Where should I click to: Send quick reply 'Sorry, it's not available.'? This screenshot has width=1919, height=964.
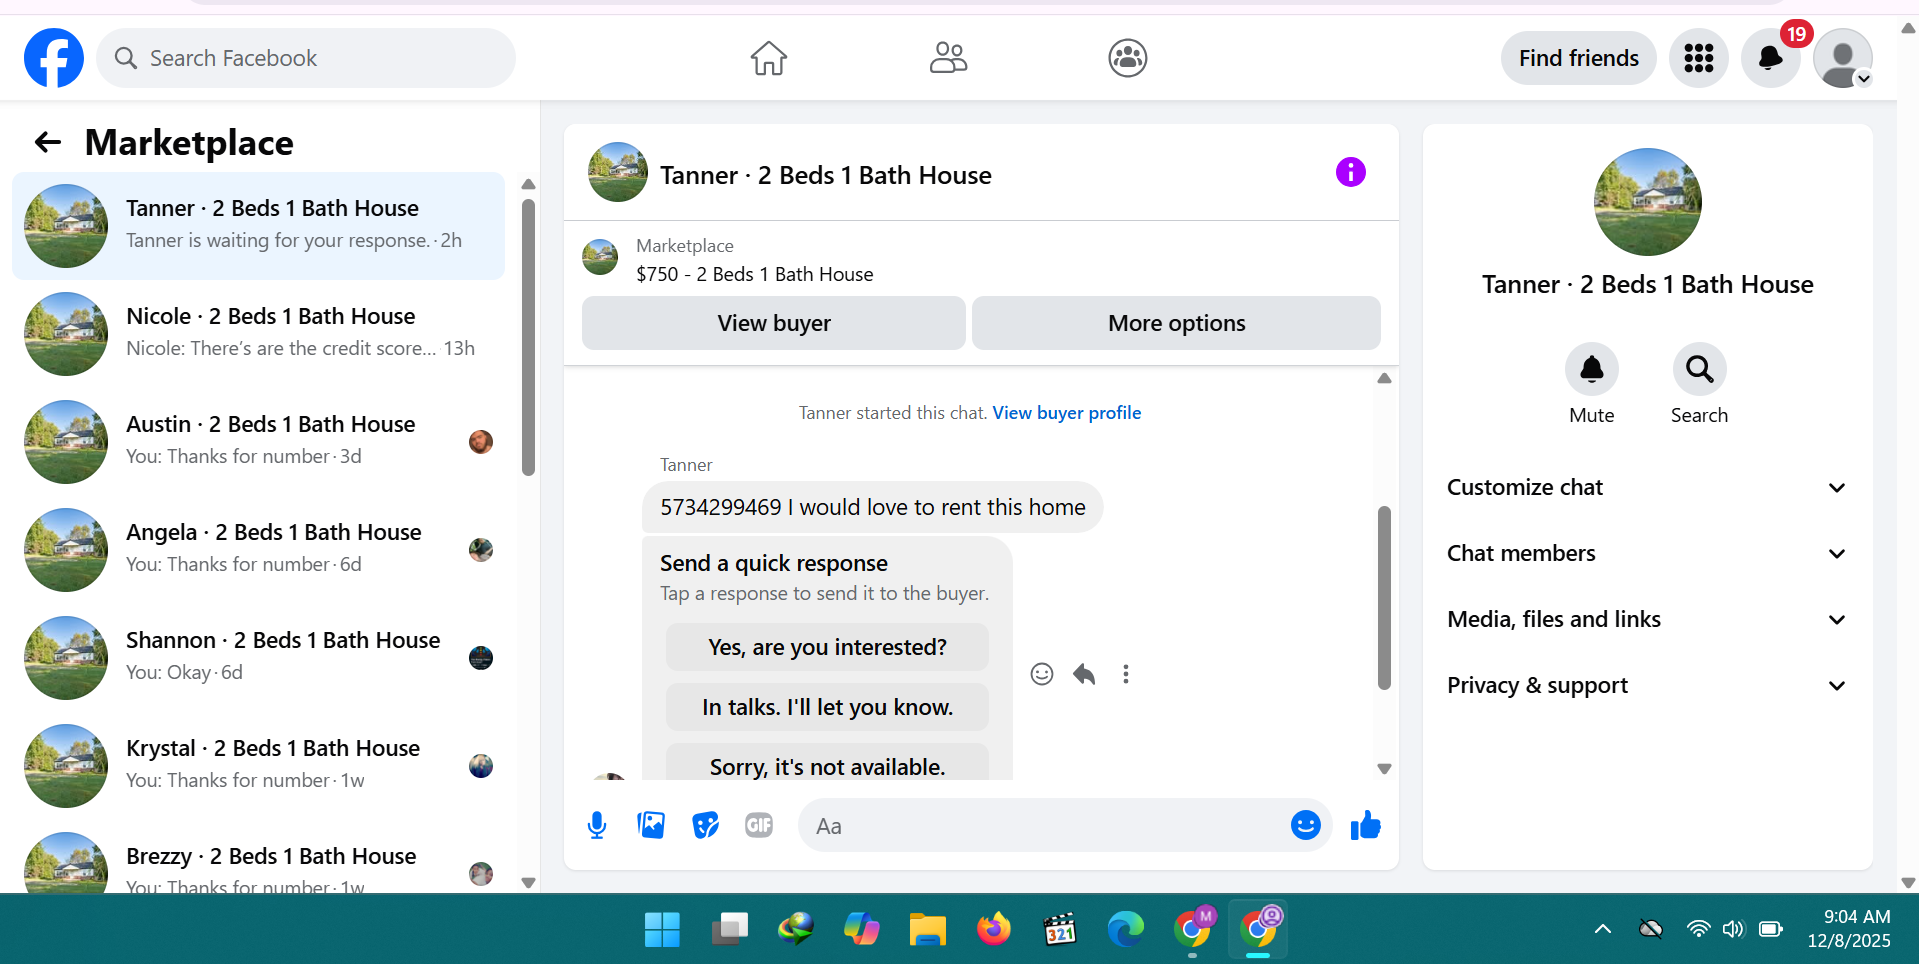(827, 762)
